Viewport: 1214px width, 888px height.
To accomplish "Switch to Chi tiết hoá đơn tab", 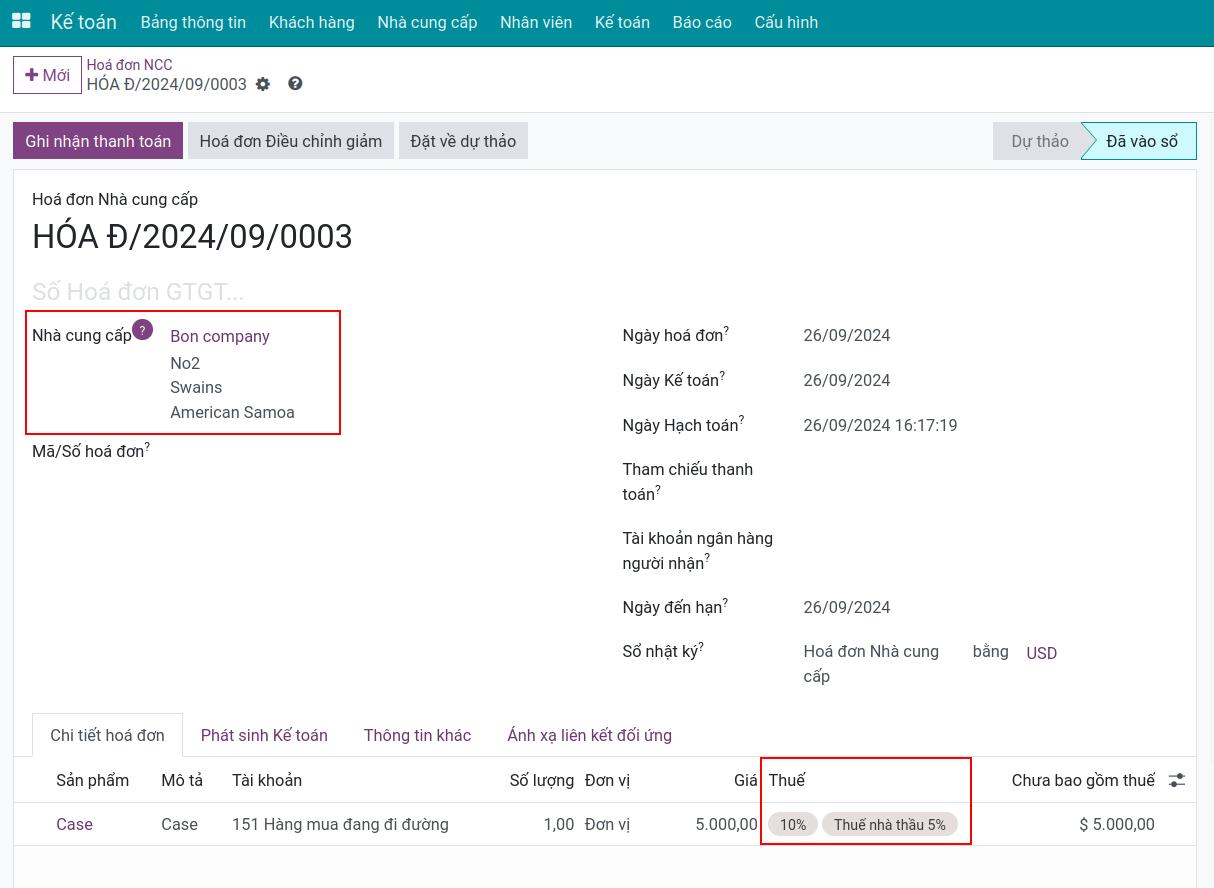I will [107, 735].
